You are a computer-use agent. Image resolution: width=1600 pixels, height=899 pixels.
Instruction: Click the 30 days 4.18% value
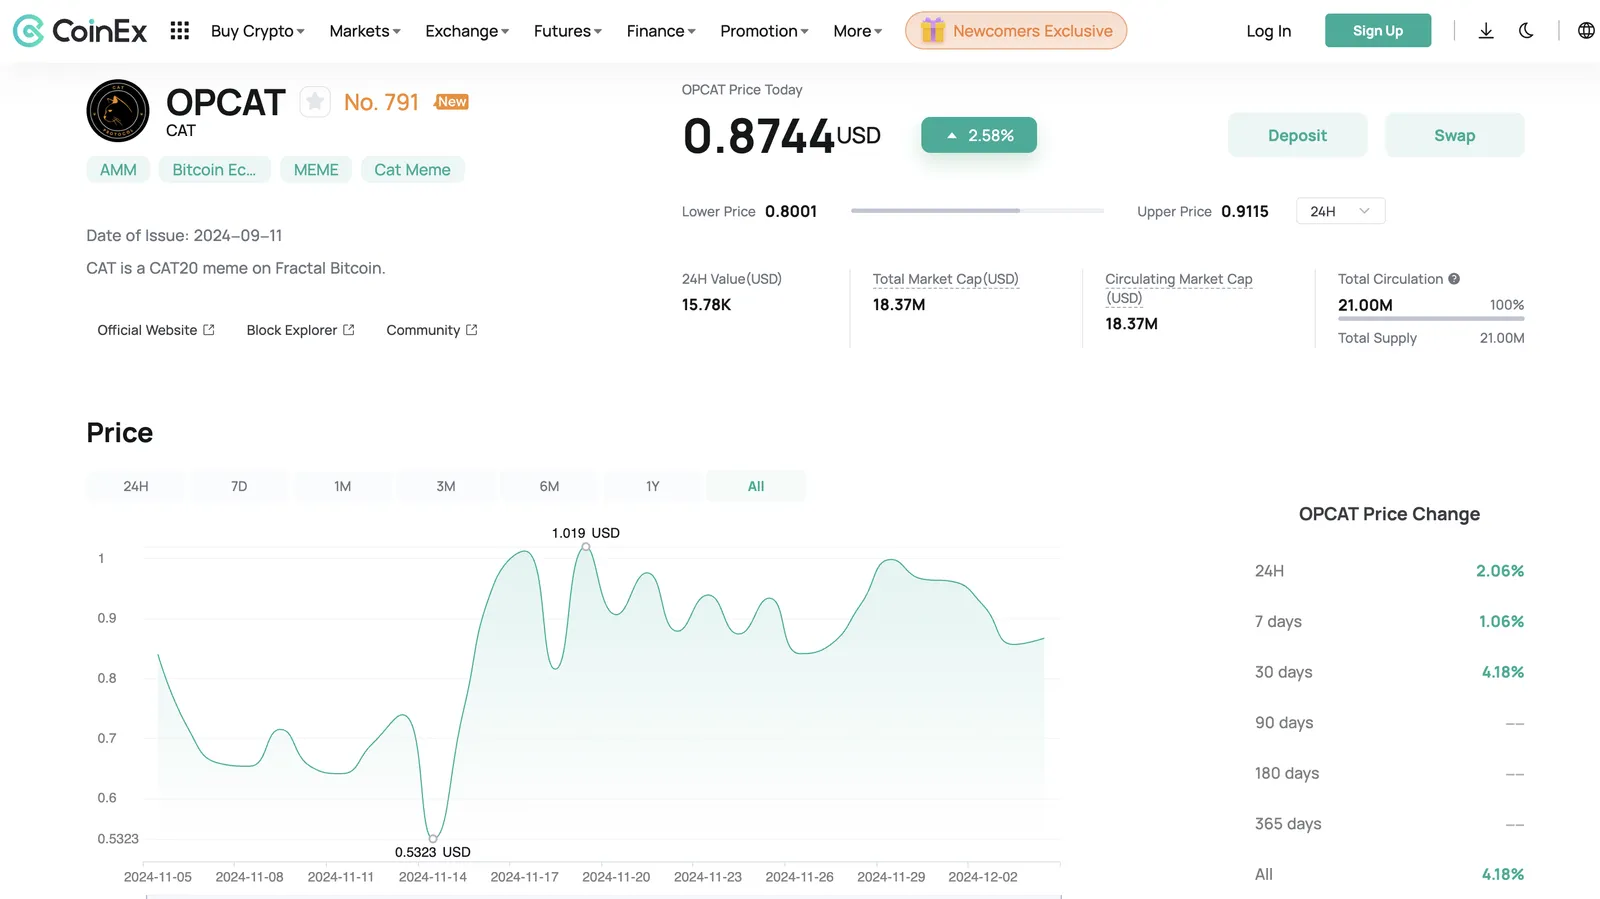(x=1502, y=672)
